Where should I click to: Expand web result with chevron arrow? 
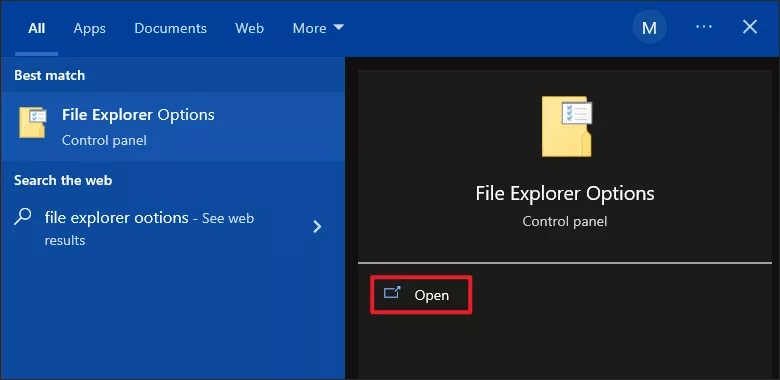pos(317,227)
